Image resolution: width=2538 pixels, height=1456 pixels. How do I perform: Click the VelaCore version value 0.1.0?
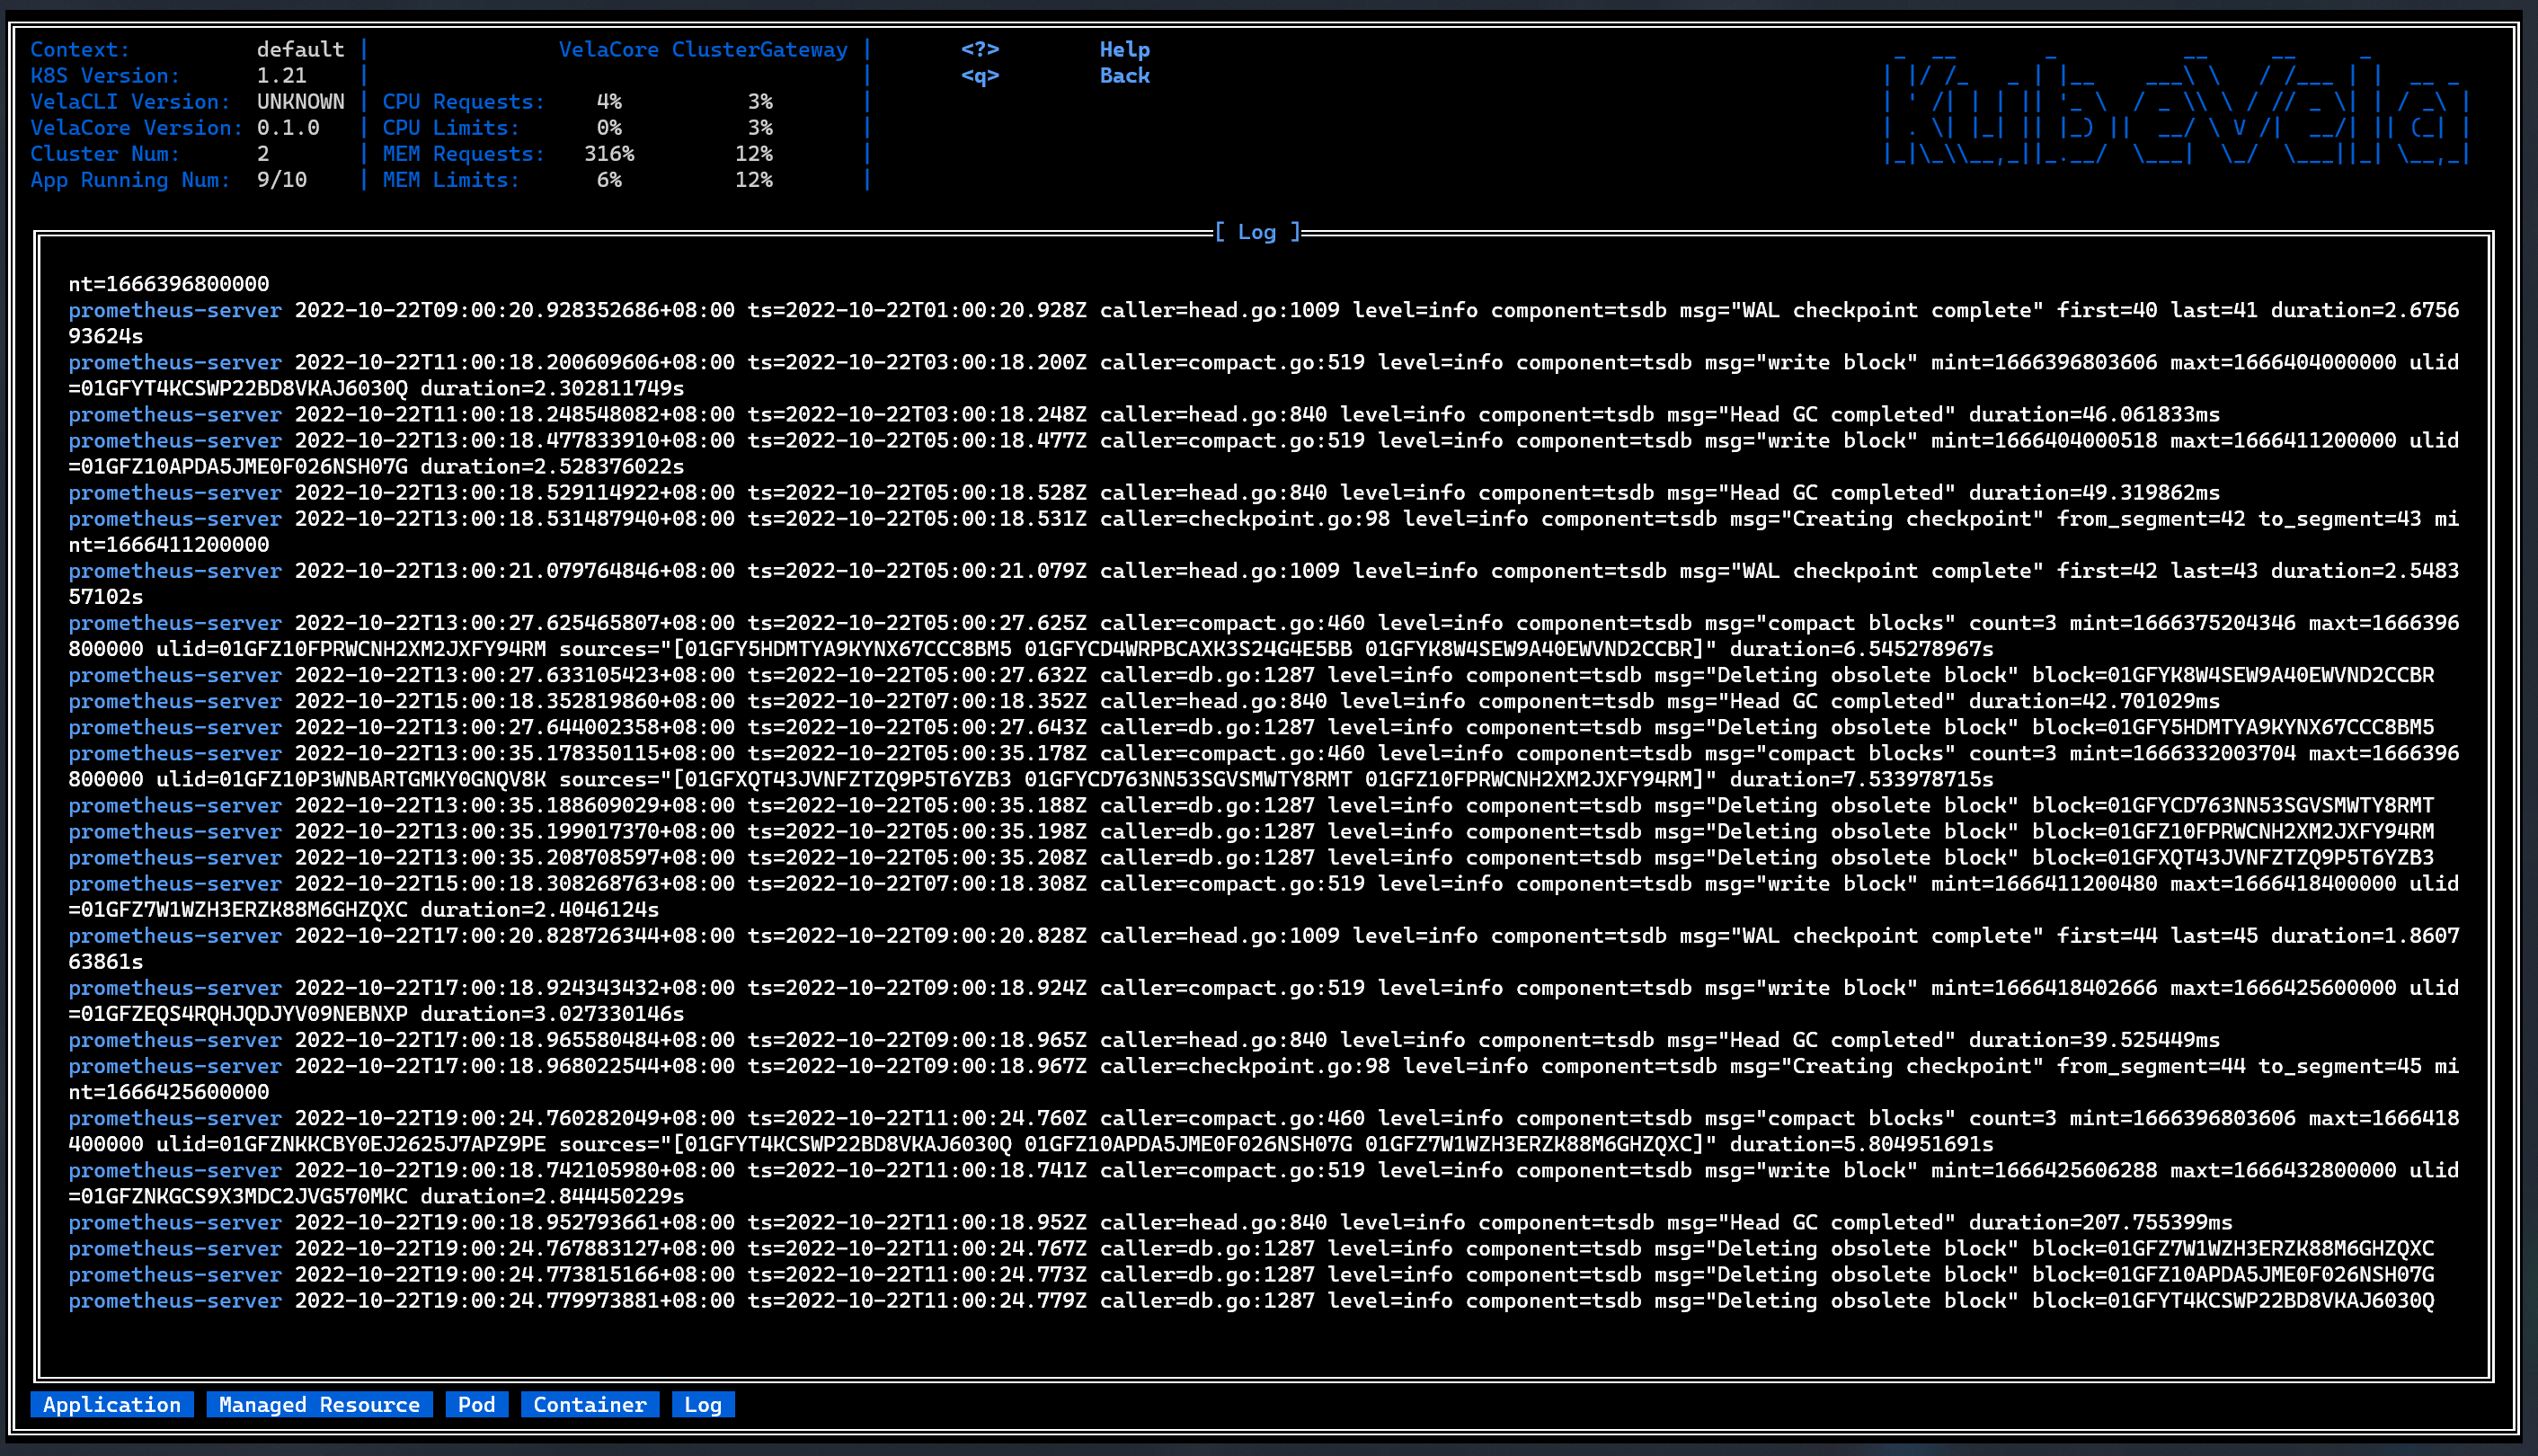[x=288, y=127]
